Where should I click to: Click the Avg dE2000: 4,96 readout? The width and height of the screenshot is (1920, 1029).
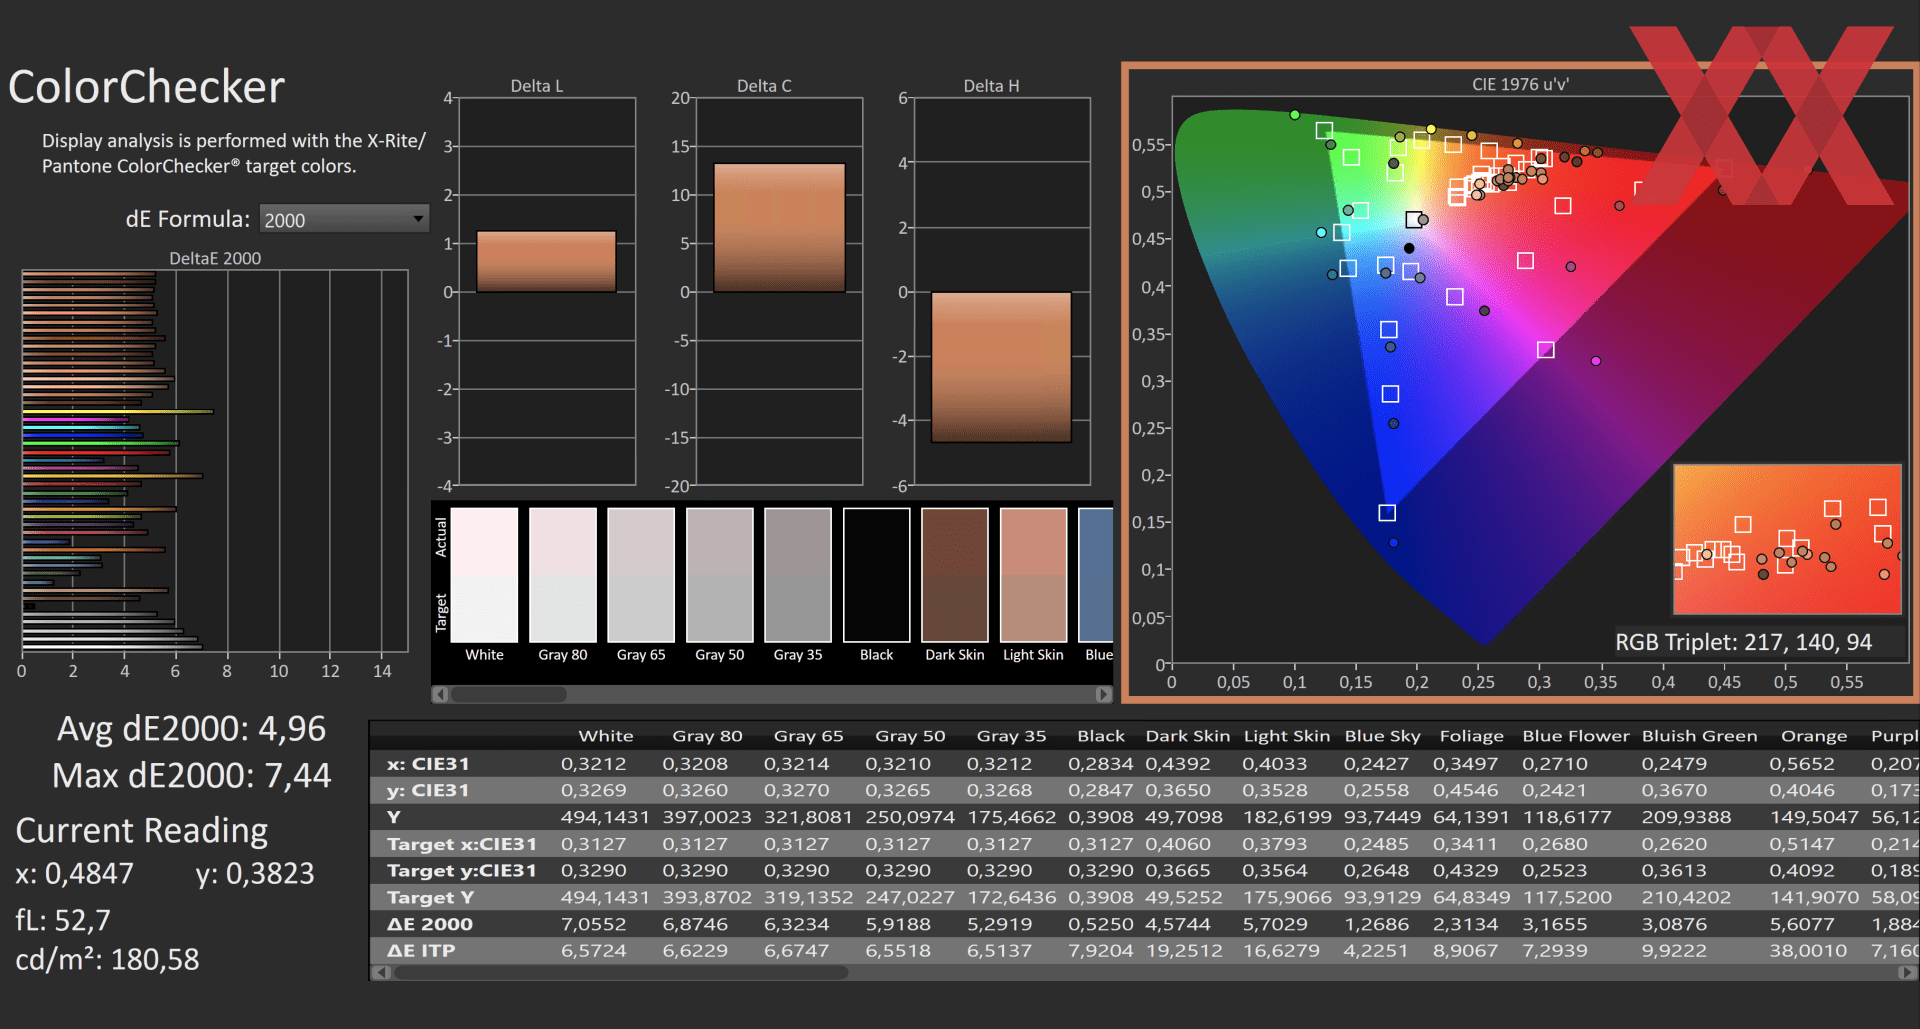[x=191, y=728]
